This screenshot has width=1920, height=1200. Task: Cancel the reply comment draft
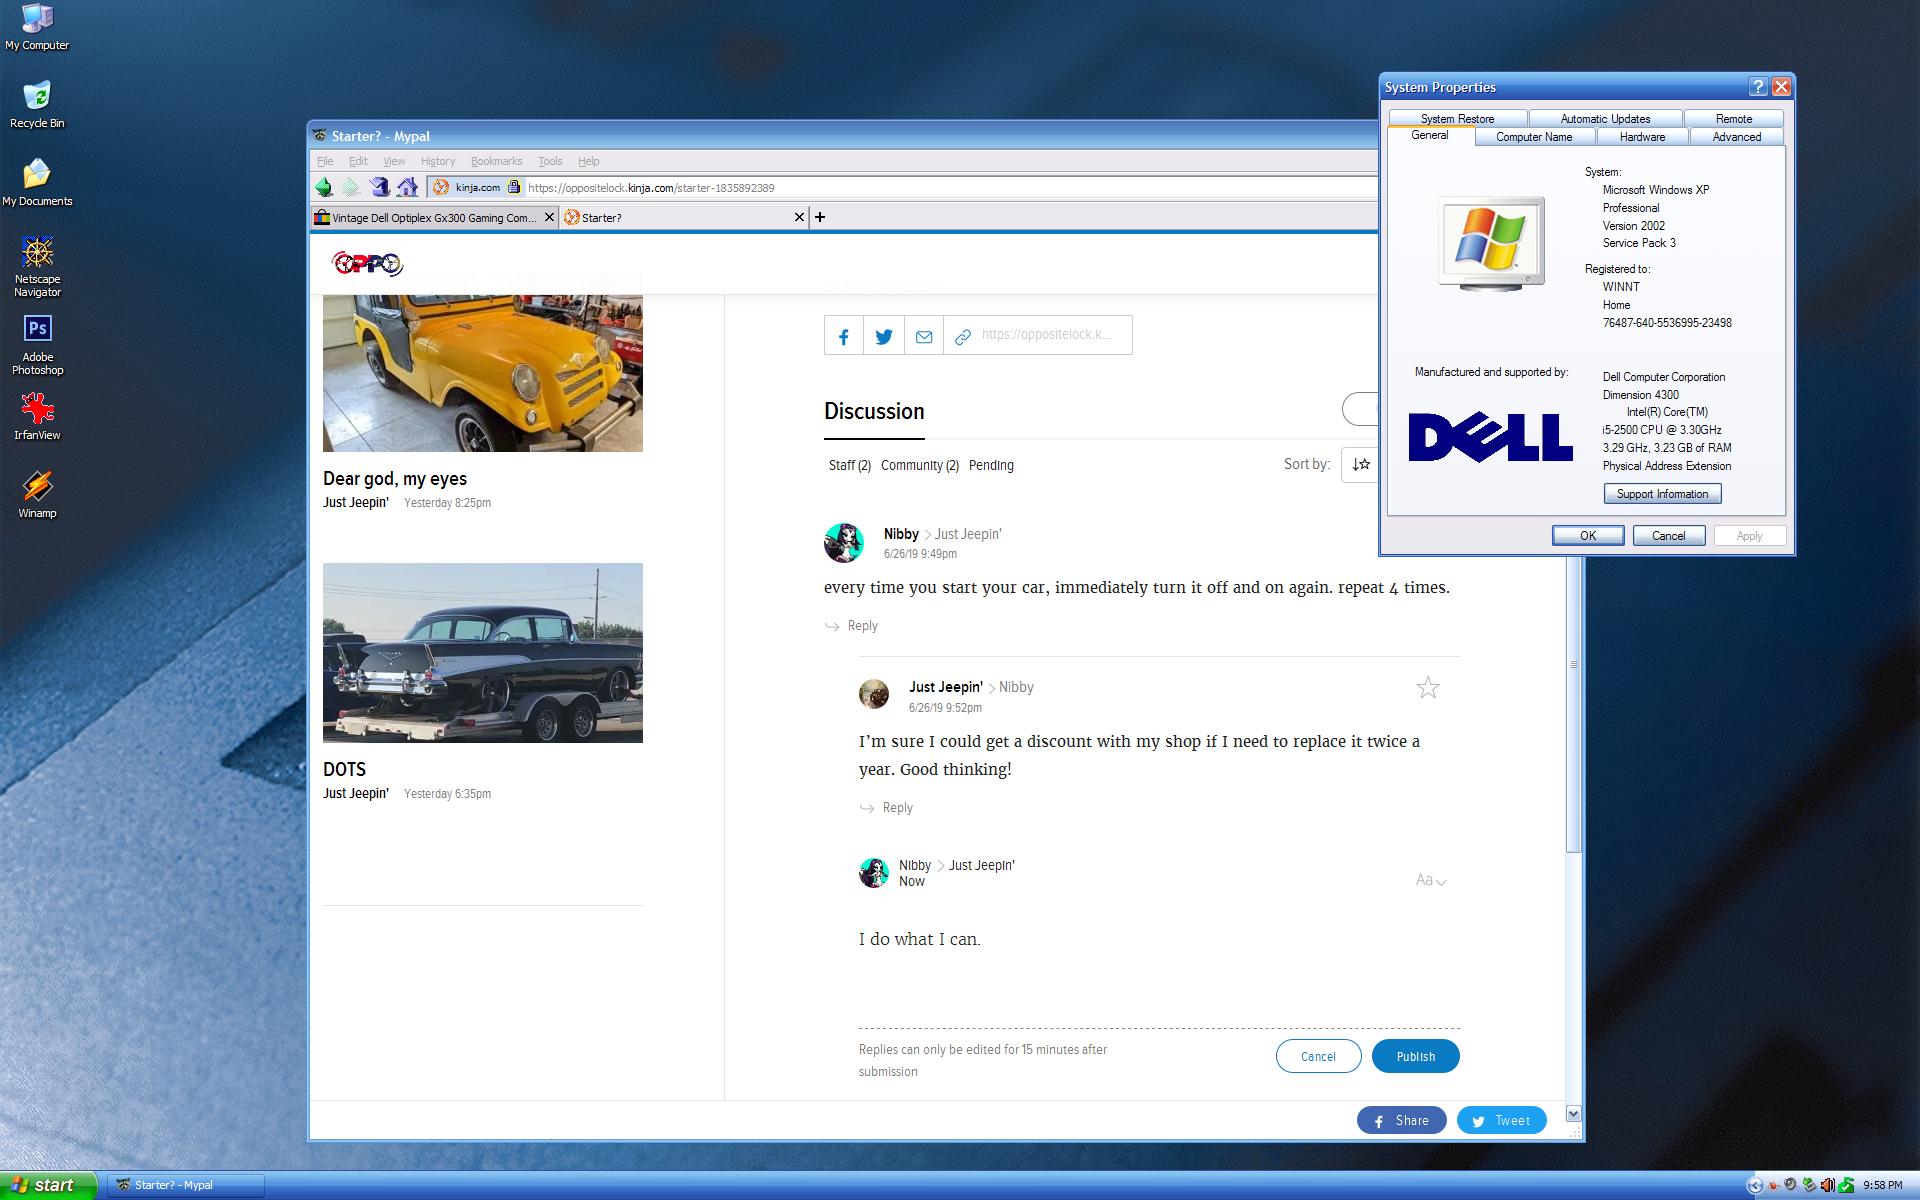[1318, 1056]
